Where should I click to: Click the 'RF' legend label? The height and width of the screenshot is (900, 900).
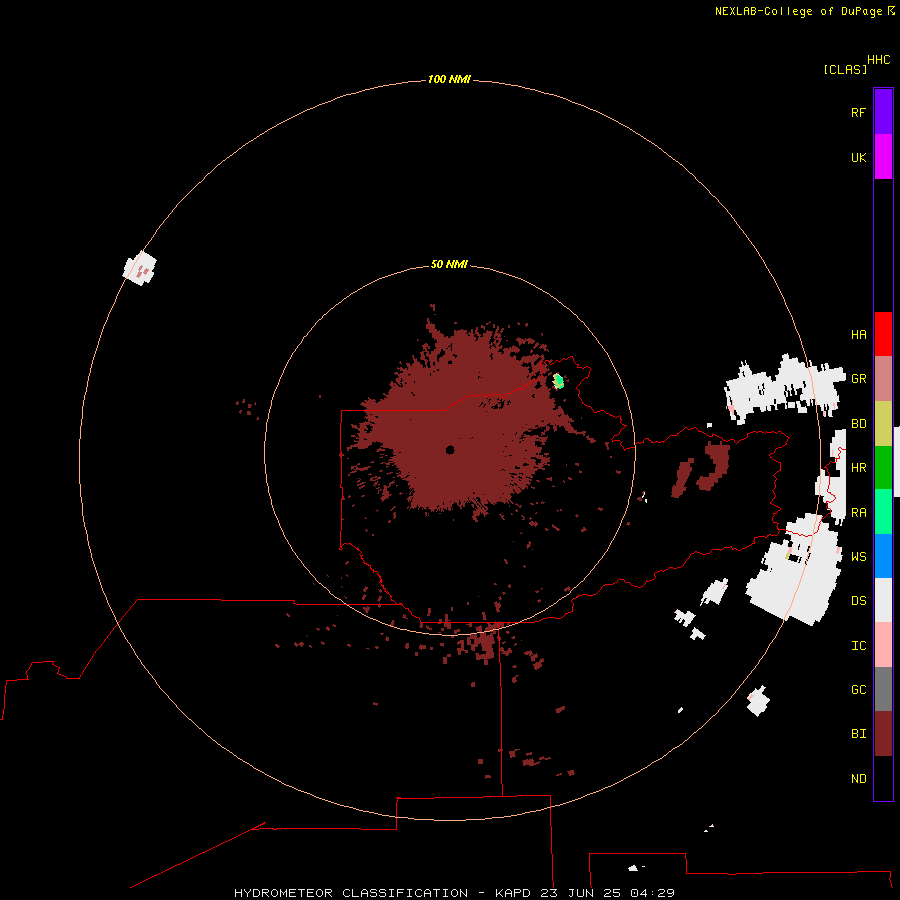pos(858,112)
